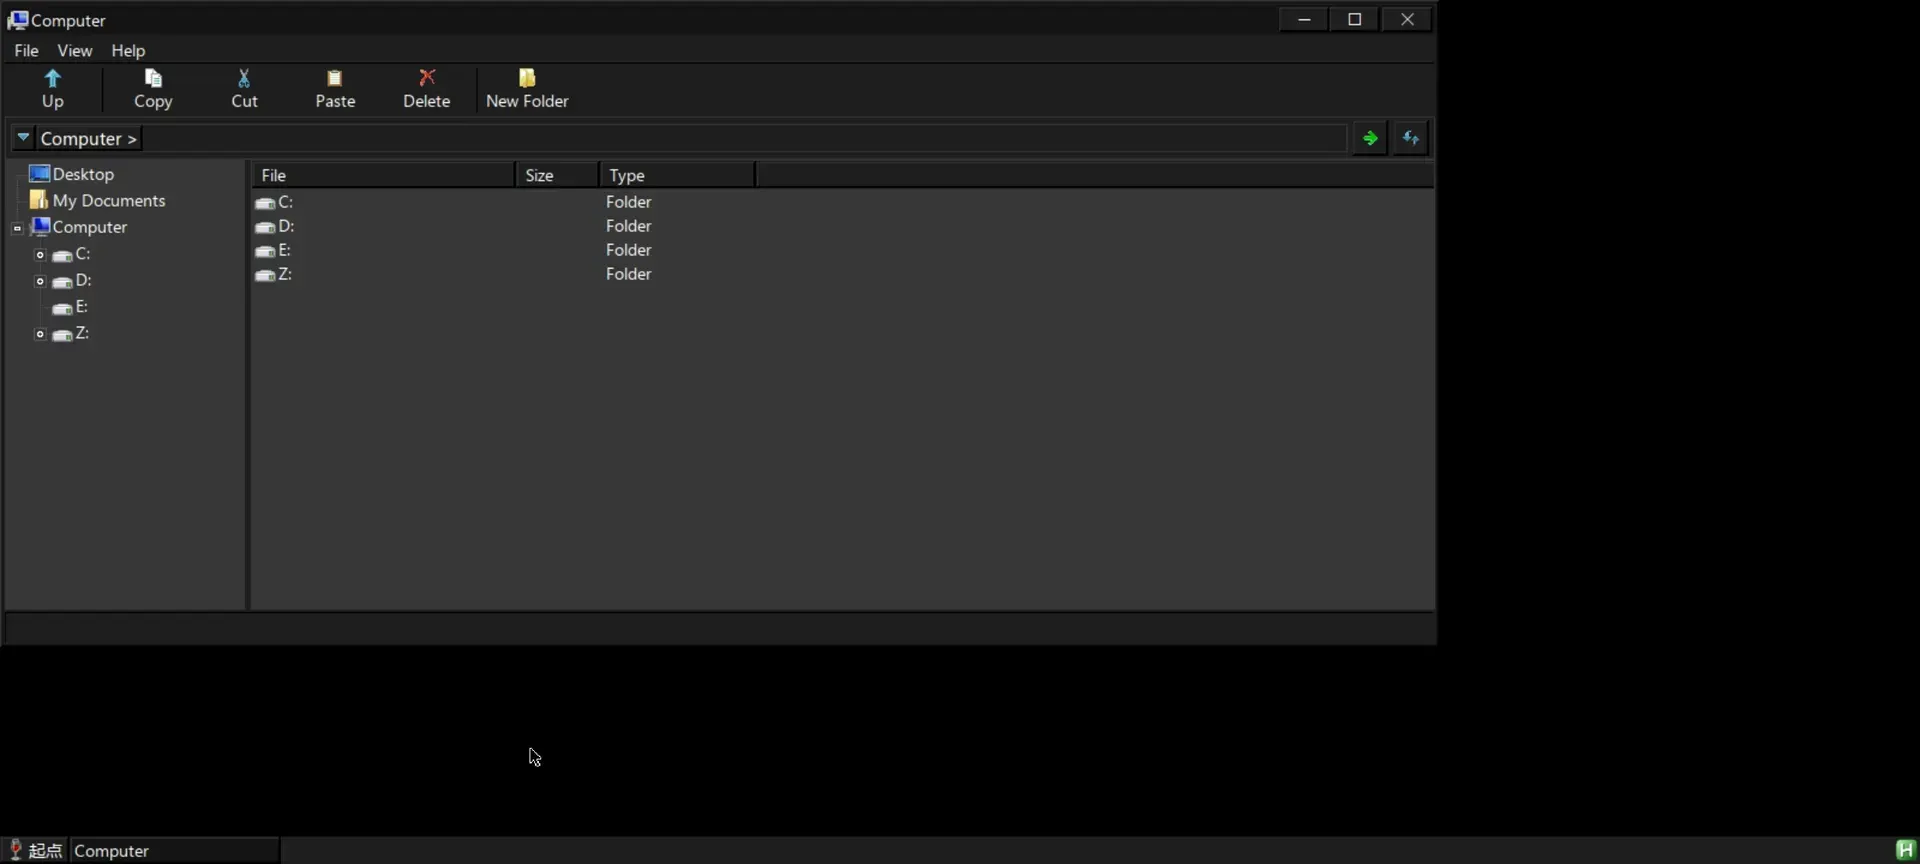Viewport: 1920px width, 864px height.
Task: Click the Computer > breadcrumb
Action: [88, 138]
